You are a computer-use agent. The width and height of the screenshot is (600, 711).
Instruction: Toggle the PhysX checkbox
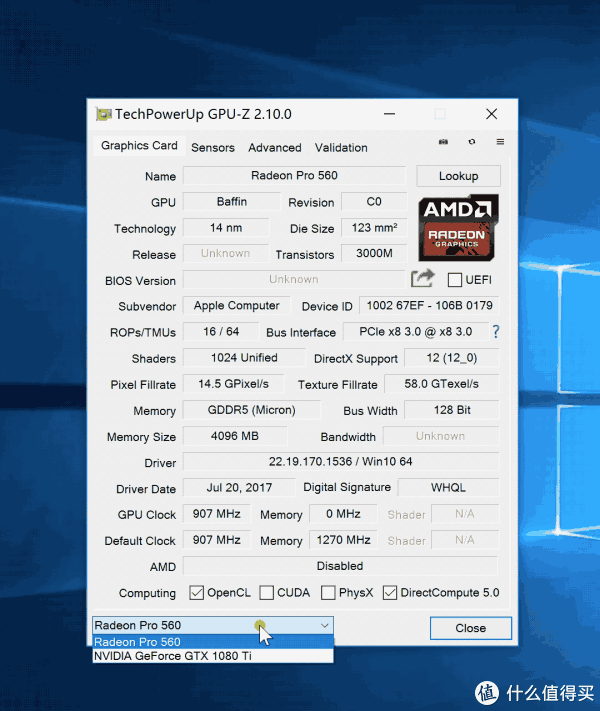click(328, 593)
